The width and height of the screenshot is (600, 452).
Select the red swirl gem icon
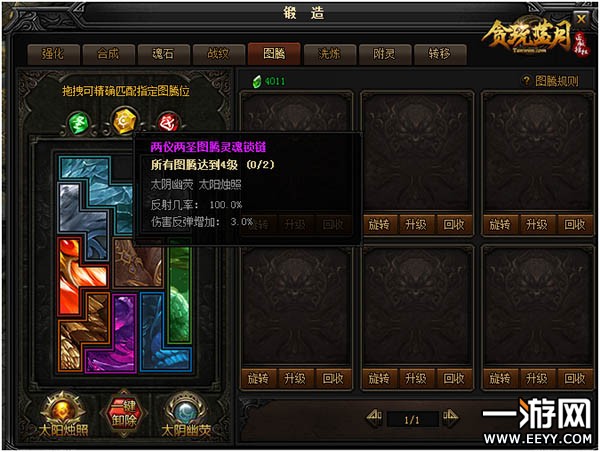(168, 122)
